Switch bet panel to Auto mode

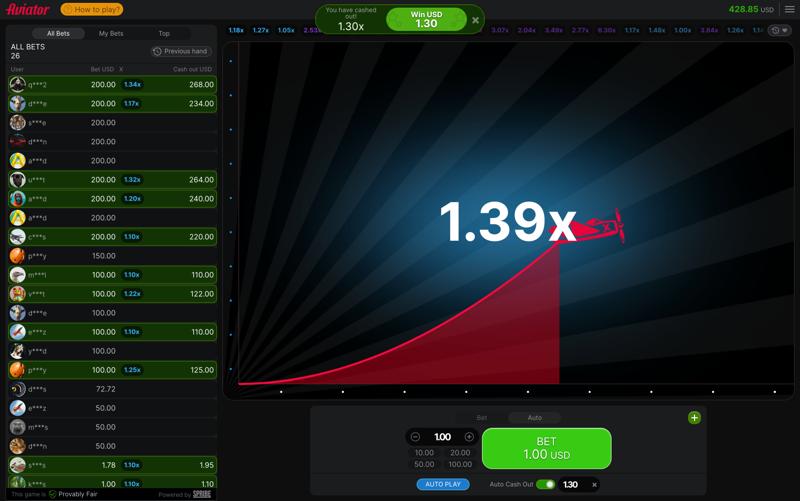click(x=535, y=417)
